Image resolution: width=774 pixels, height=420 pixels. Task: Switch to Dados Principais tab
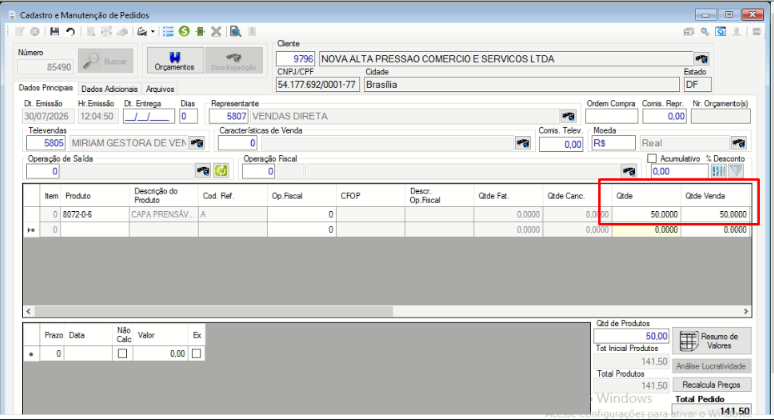[x=45, y=88]
